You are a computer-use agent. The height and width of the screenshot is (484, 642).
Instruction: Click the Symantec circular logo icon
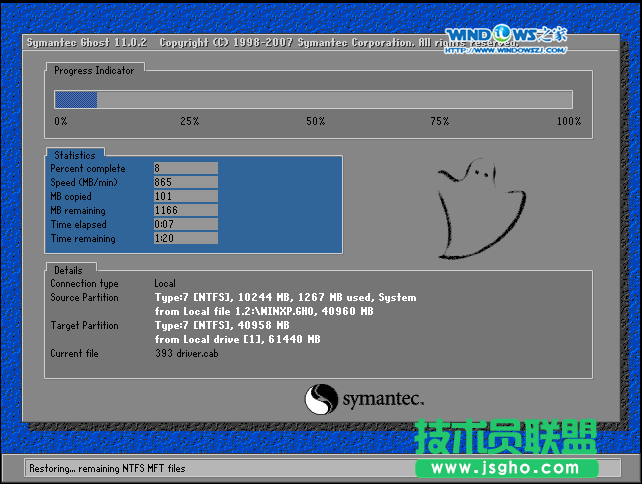[x=322, y=400]
